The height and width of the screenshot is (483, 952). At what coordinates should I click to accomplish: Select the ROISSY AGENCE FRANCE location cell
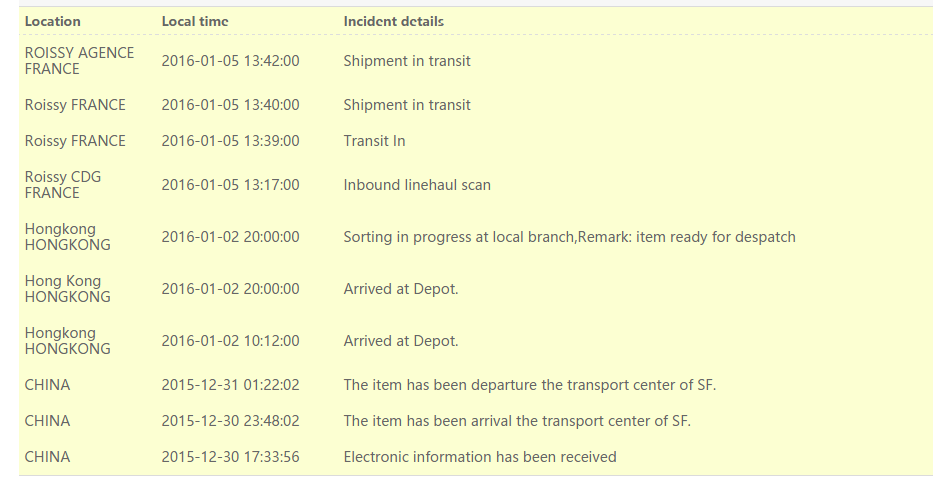pos(80,61)
